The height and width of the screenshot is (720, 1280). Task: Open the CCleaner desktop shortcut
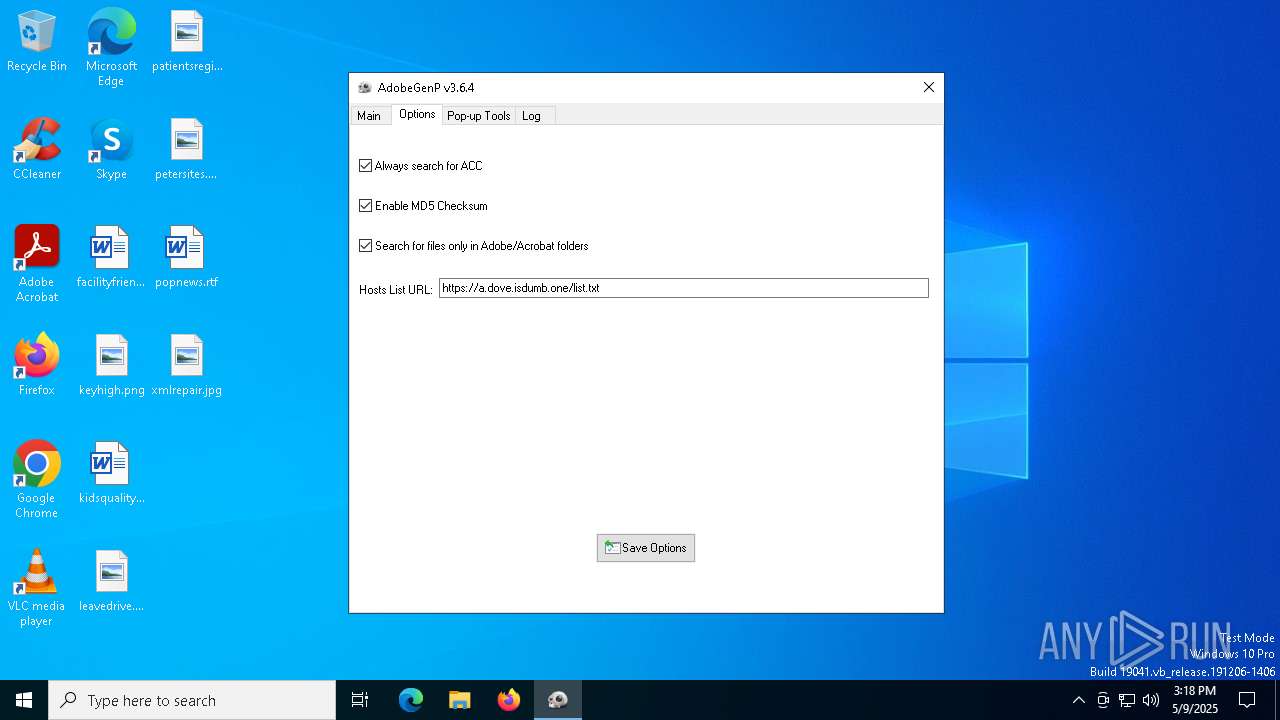click(37, 149)
